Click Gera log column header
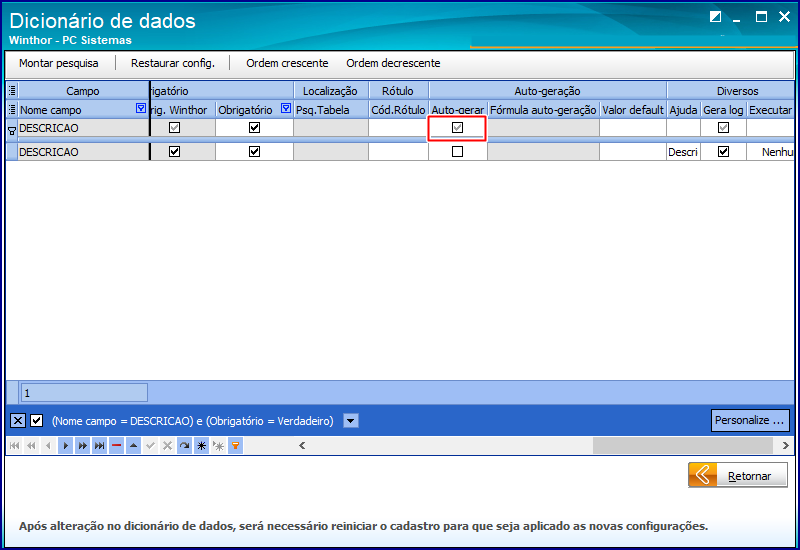Screen dimensions: 800x550 coord(723,110)
